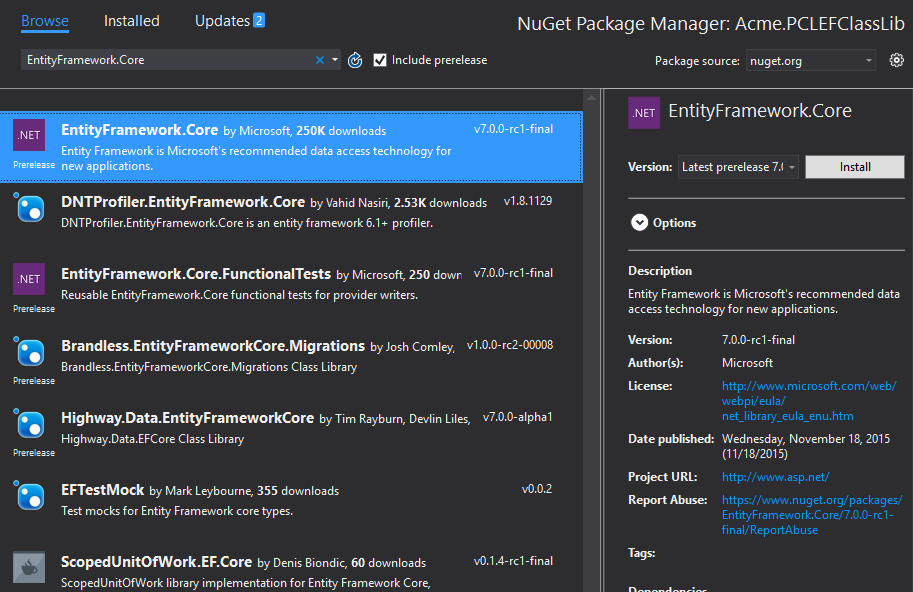Click the Install button
The image size is (913, 592).
(x=854, y=167)
